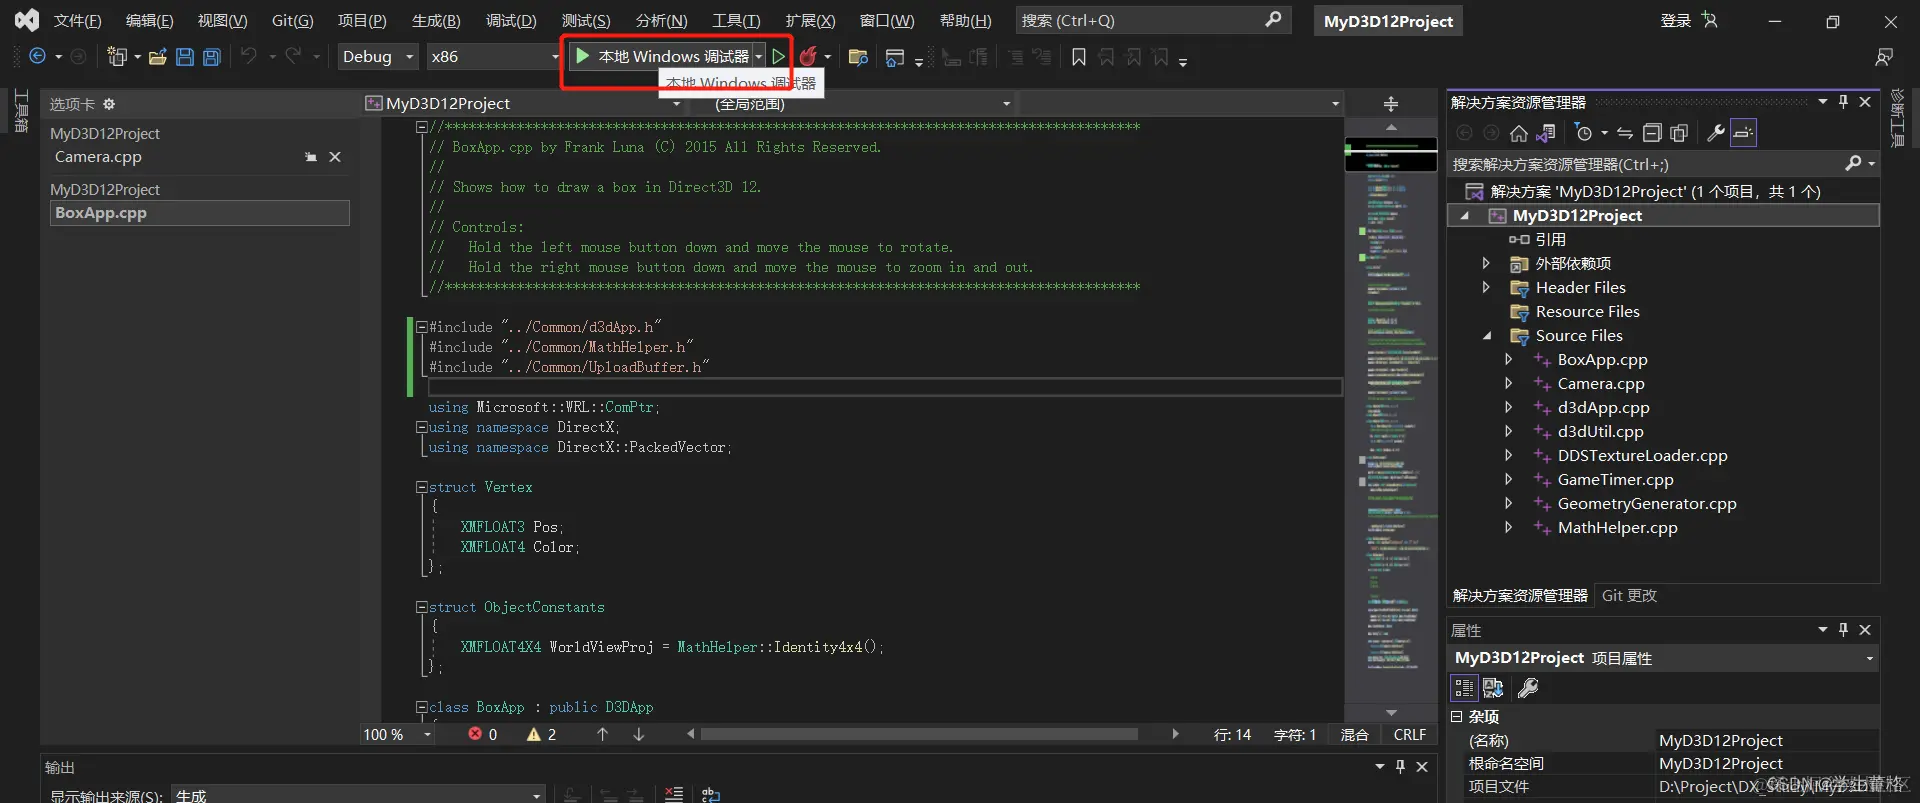The height and width of the screenshot is (803, 1920).
Task: Click the Home icon in Solution Explorer
Action: [1518, 133]
